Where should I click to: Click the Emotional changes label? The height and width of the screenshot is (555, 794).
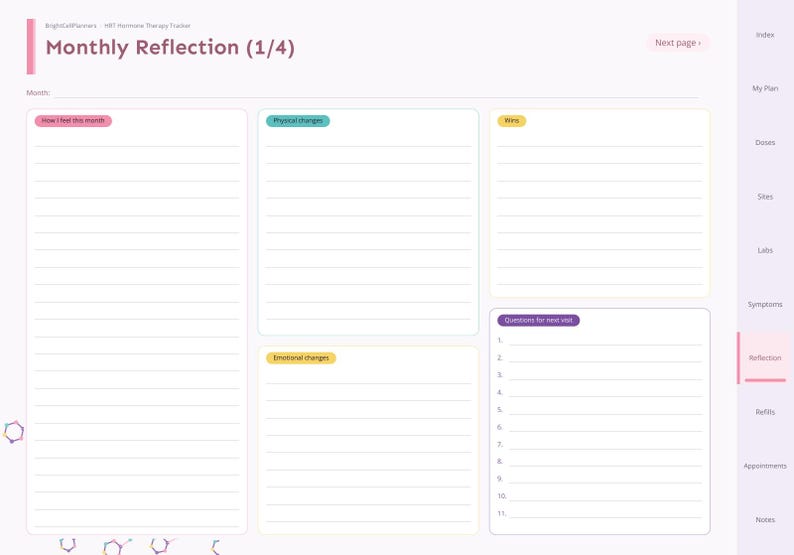(x=301, y=358)
